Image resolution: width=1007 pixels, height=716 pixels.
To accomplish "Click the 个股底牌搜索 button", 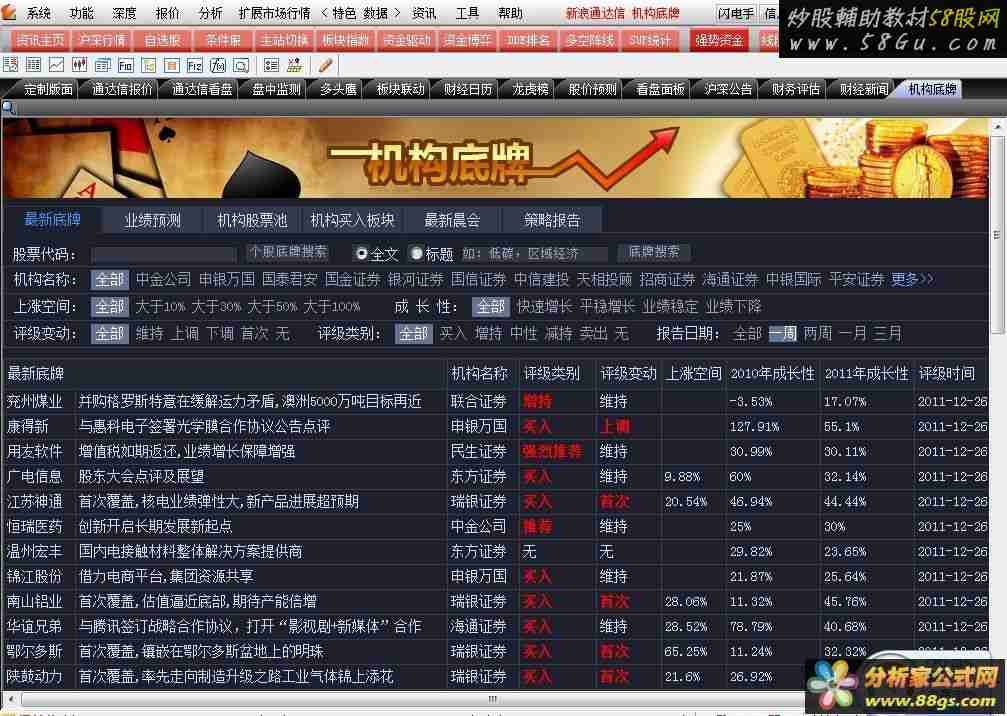I will (288, 252).
